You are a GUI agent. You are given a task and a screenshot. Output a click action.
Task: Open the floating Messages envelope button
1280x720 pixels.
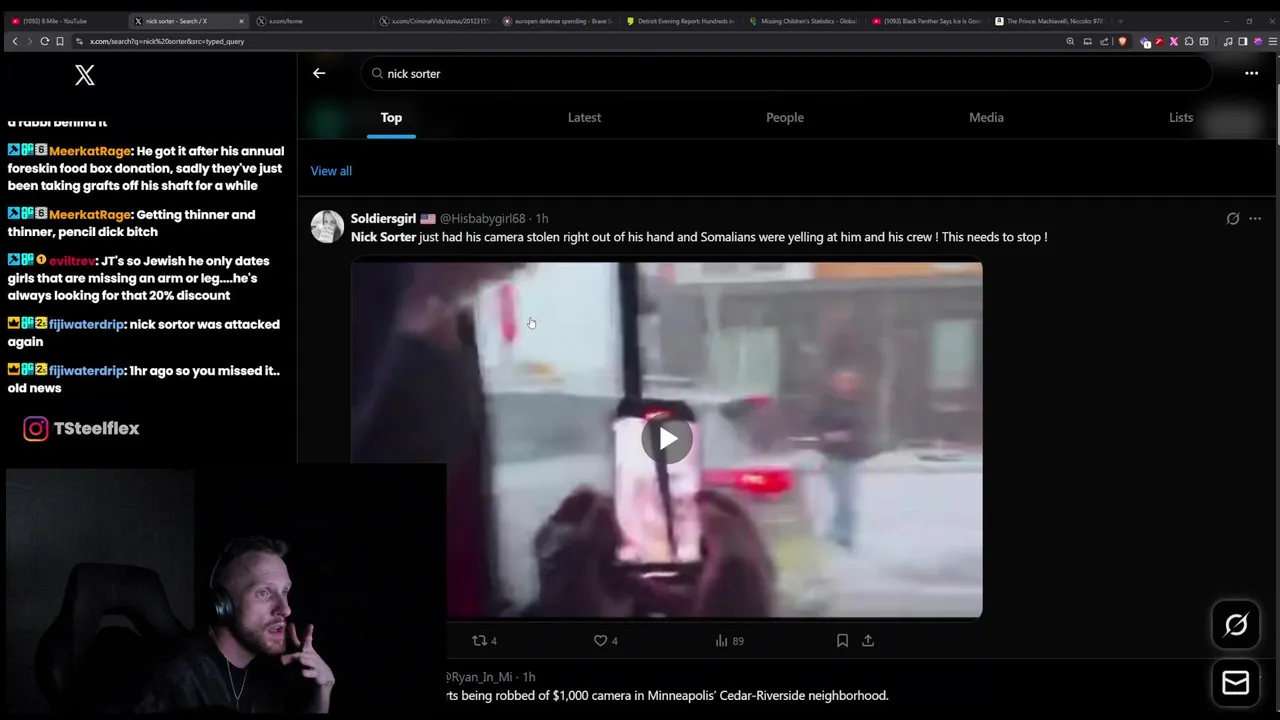[x=1236, y=683]
